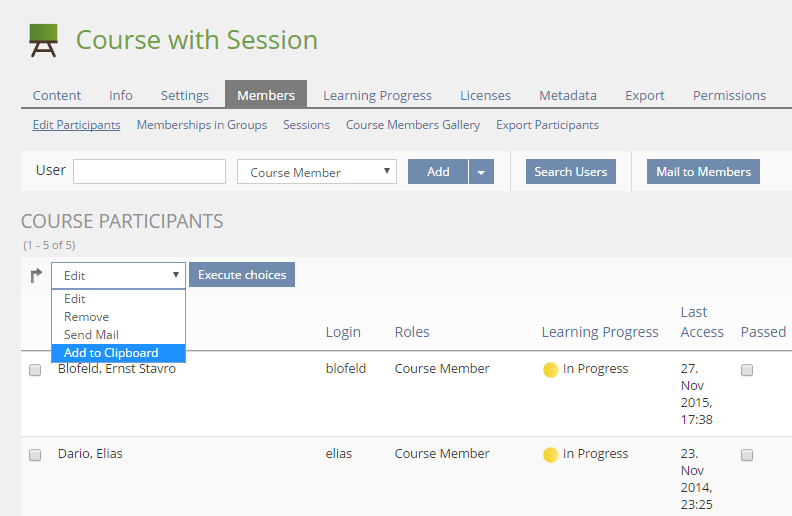Open the Course Member role dropdown
Viewport: 792px width, 516px height.
tap(316, 172)
